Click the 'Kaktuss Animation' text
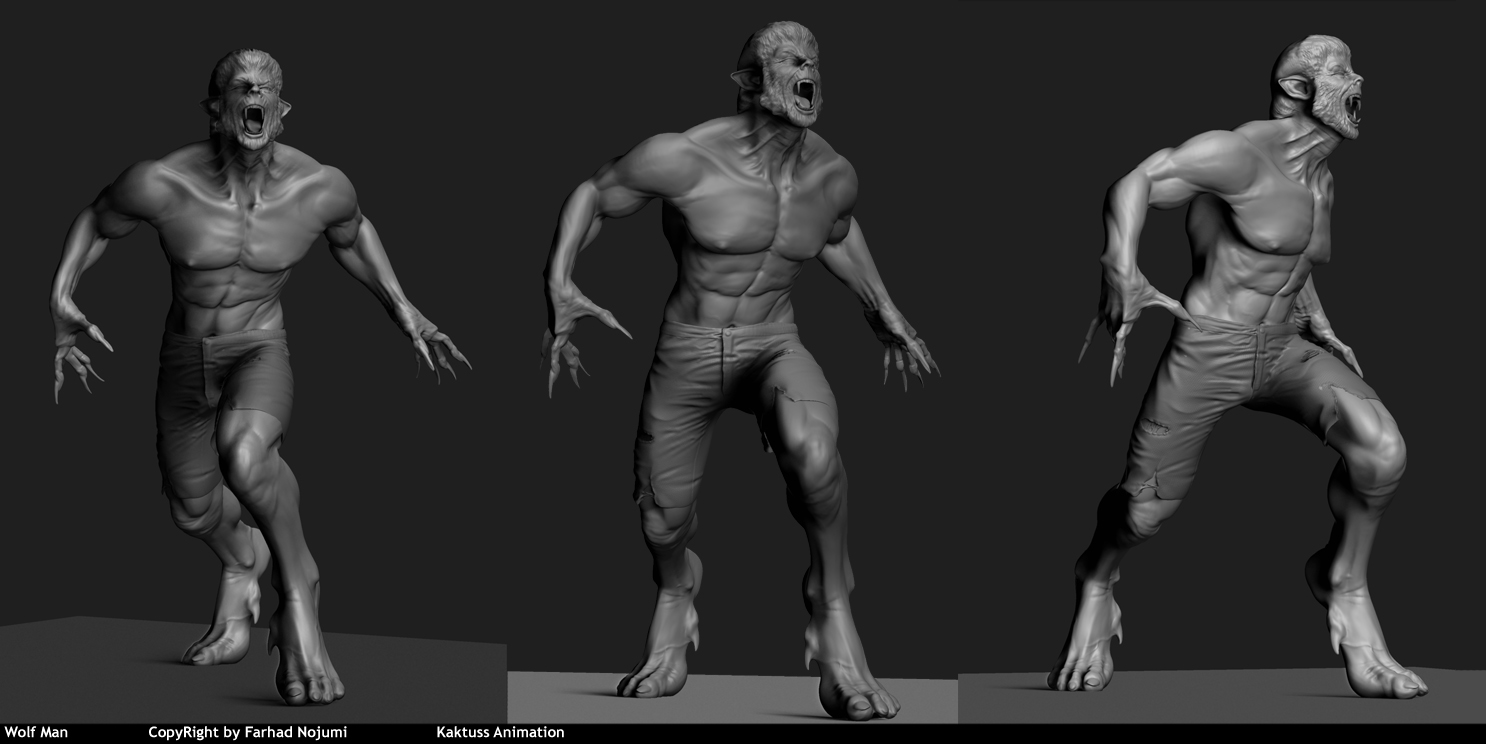Image resolution: width=1486 pixels, height=744 pixels. 500,733
